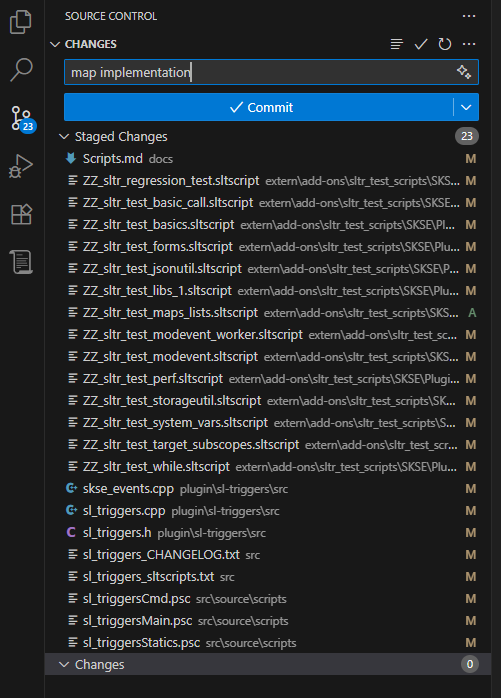Image resolution: width=501 pixels, height=698 pixels.
Task: Open ZZ_sltr_test_basic_call.sltscript
Action: click(x=168, y=203)
